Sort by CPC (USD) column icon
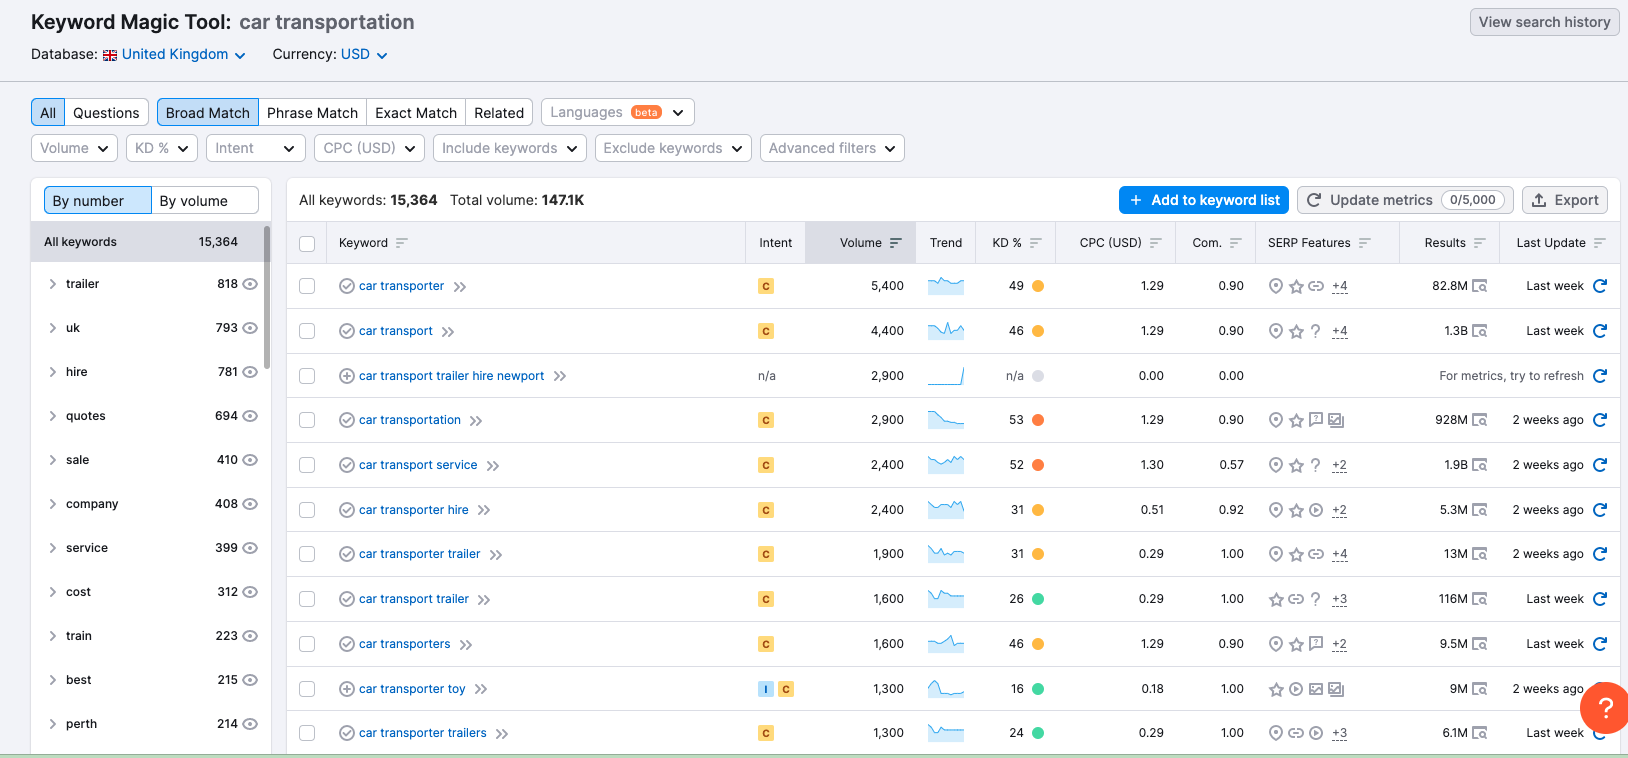This screenshot has height=758, width=1628. click(x=1156, y=243)
